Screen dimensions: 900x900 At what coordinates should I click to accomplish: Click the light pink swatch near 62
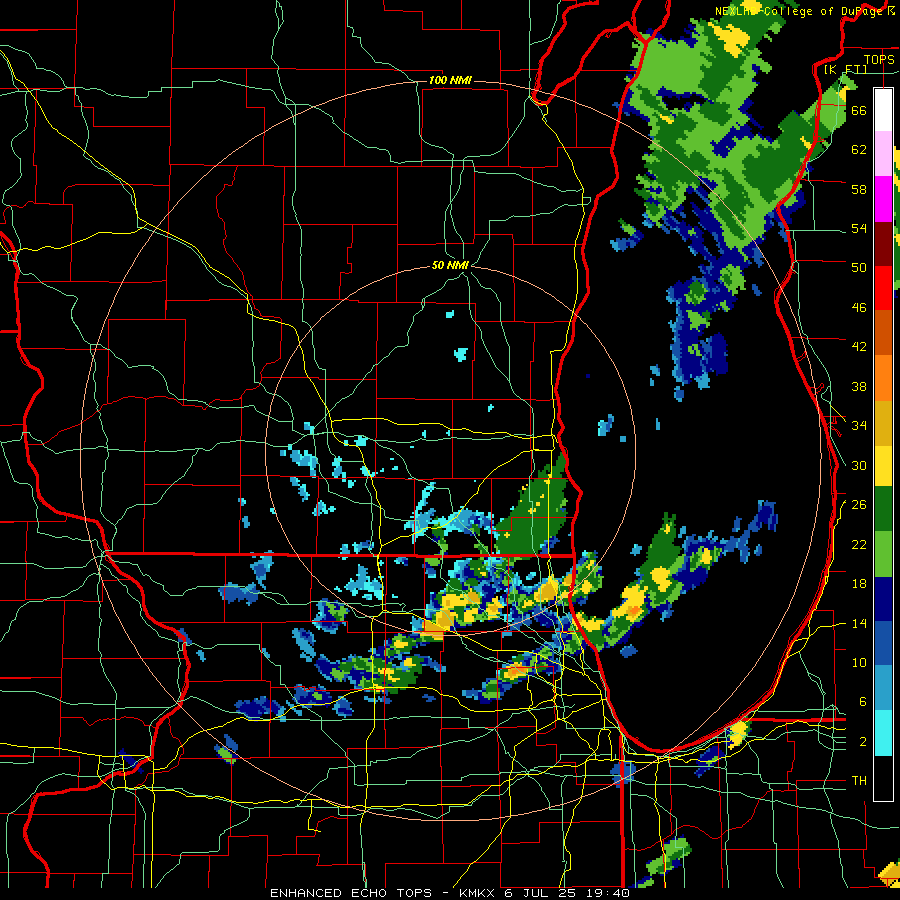pyautogui.click(x=883, y=154)
